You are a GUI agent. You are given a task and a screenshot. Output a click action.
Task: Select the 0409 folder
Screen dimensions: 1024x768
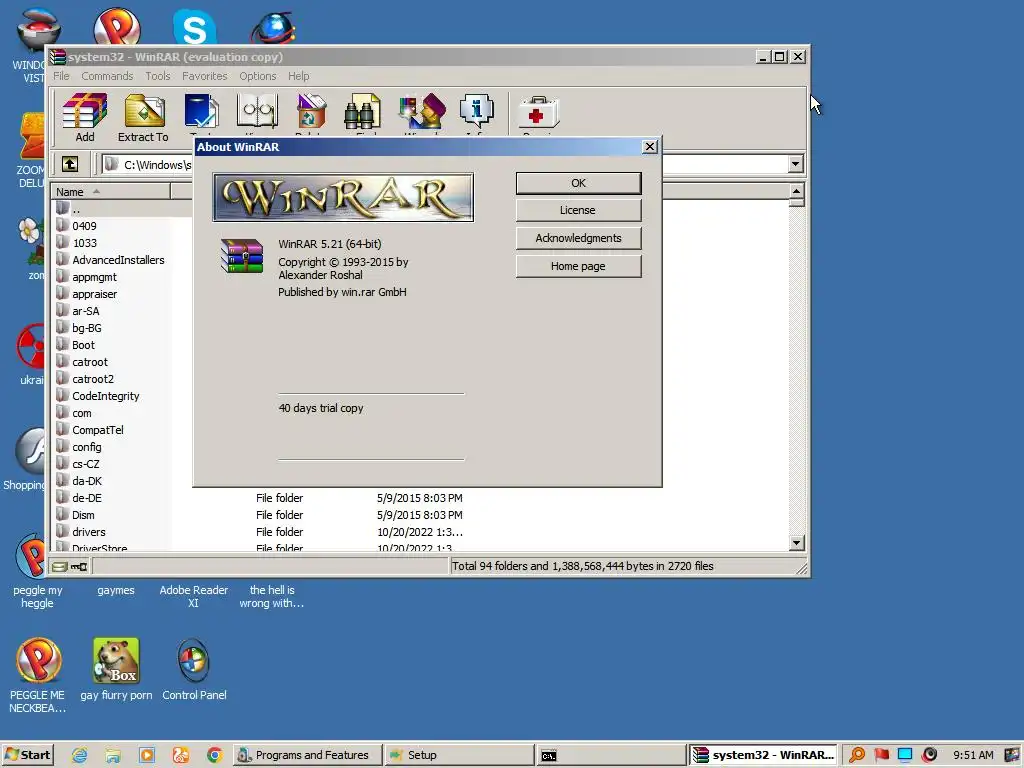coord(84,226)
